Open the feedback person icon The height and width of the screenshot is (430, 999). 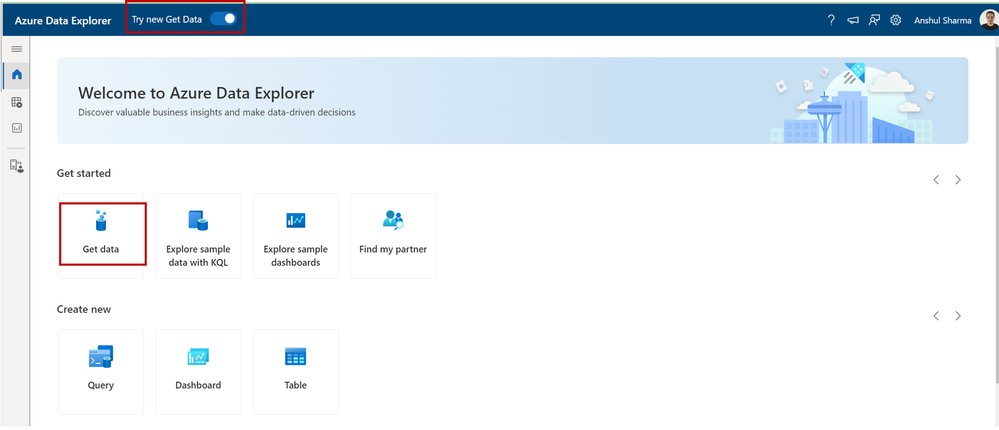[x=874, y=20]
